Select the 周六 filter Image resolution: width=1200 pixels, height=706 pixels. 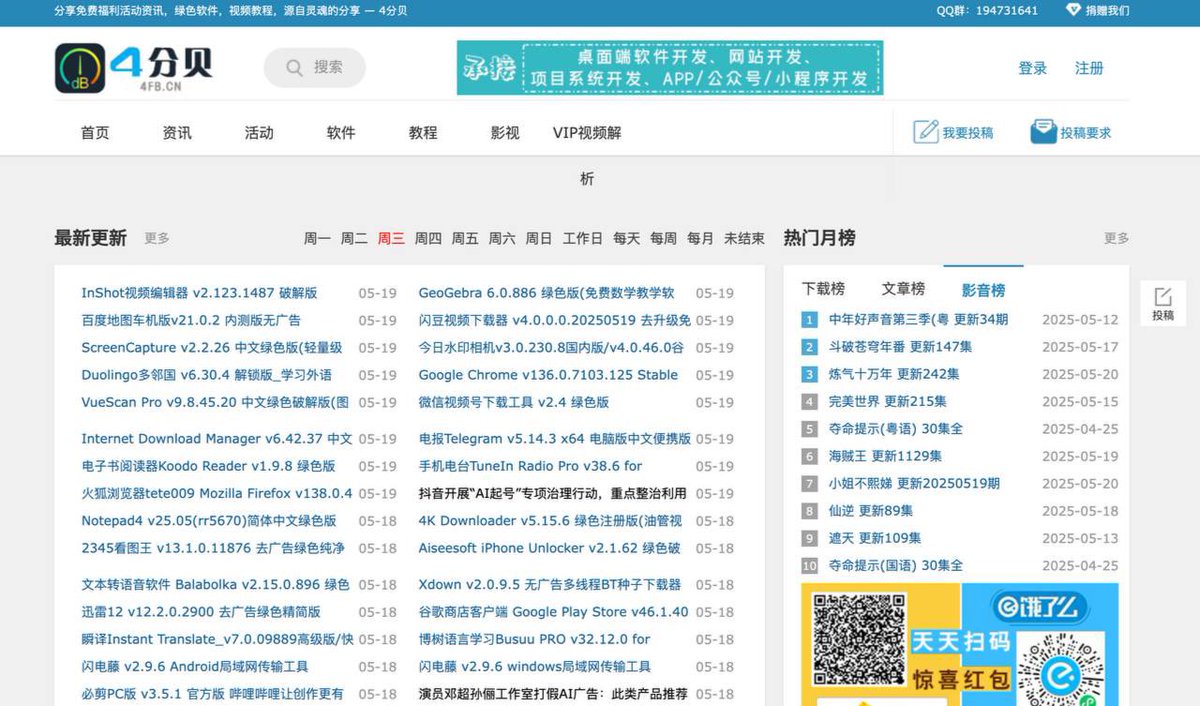pos(502,238)
